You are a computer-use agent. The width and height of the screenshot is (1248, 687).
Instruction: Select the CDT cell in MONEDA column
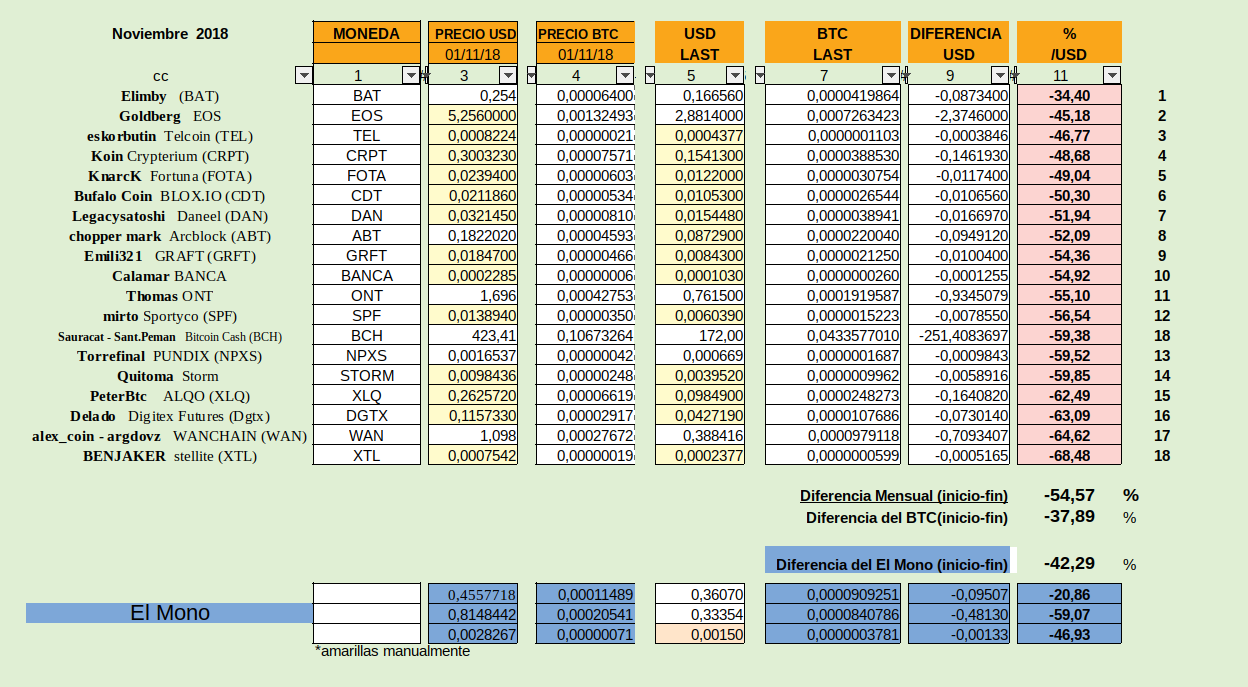[x=367, y=195]
